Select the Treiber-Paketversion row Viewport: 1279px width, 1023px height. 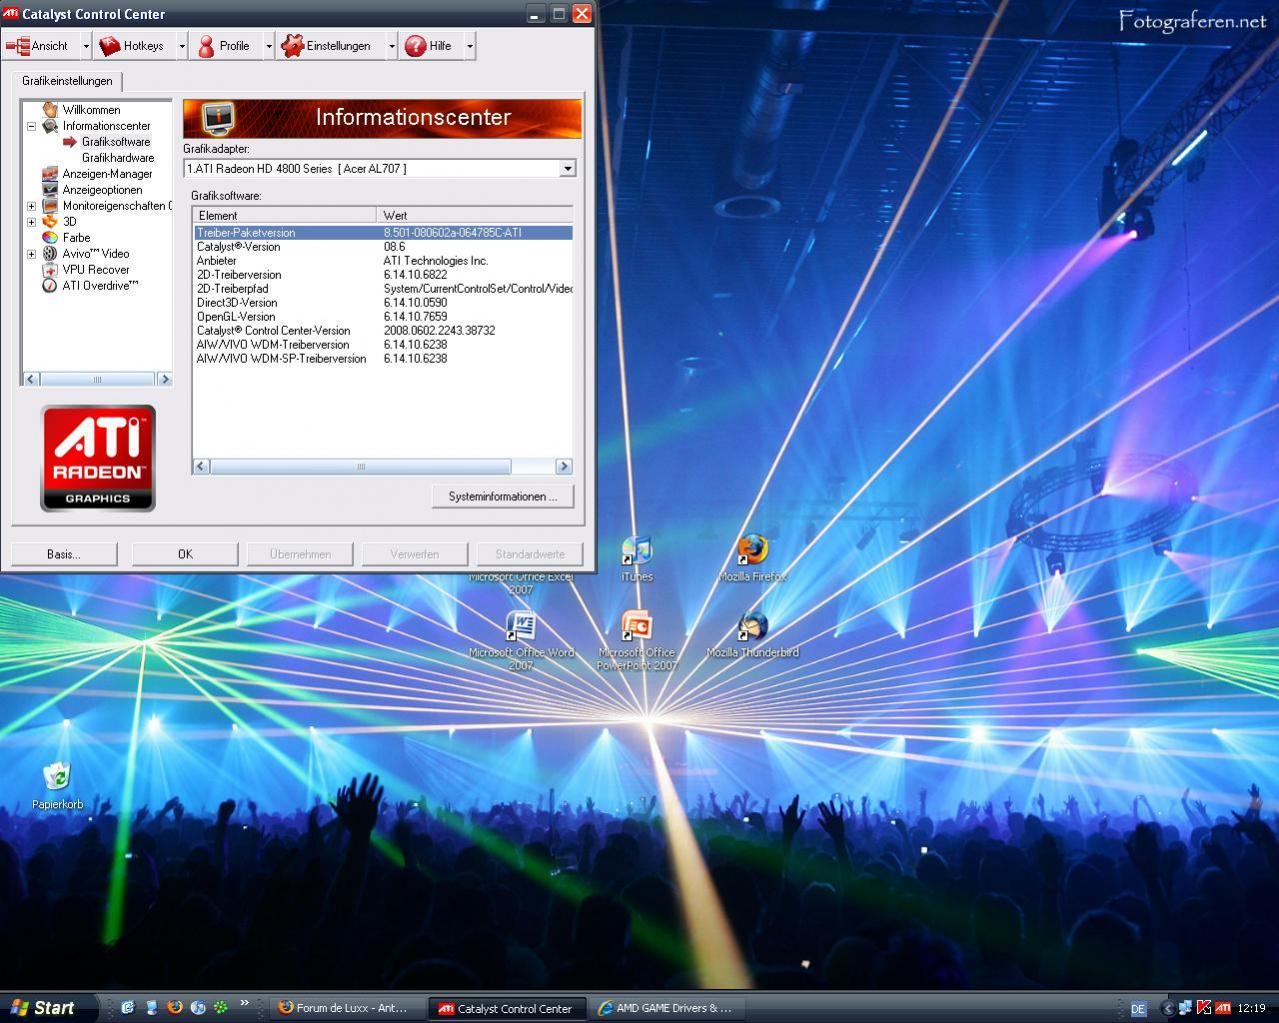pyautogui.click(x=383, y=233)
